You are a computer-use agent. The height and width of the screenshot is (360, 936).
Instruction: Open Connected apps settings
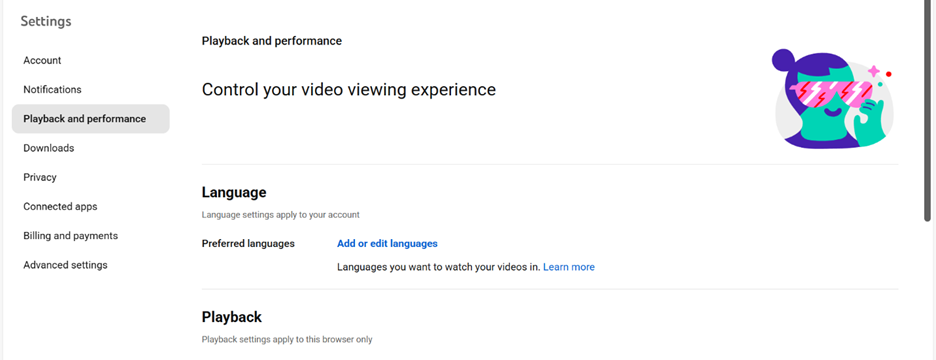(60, 207)
